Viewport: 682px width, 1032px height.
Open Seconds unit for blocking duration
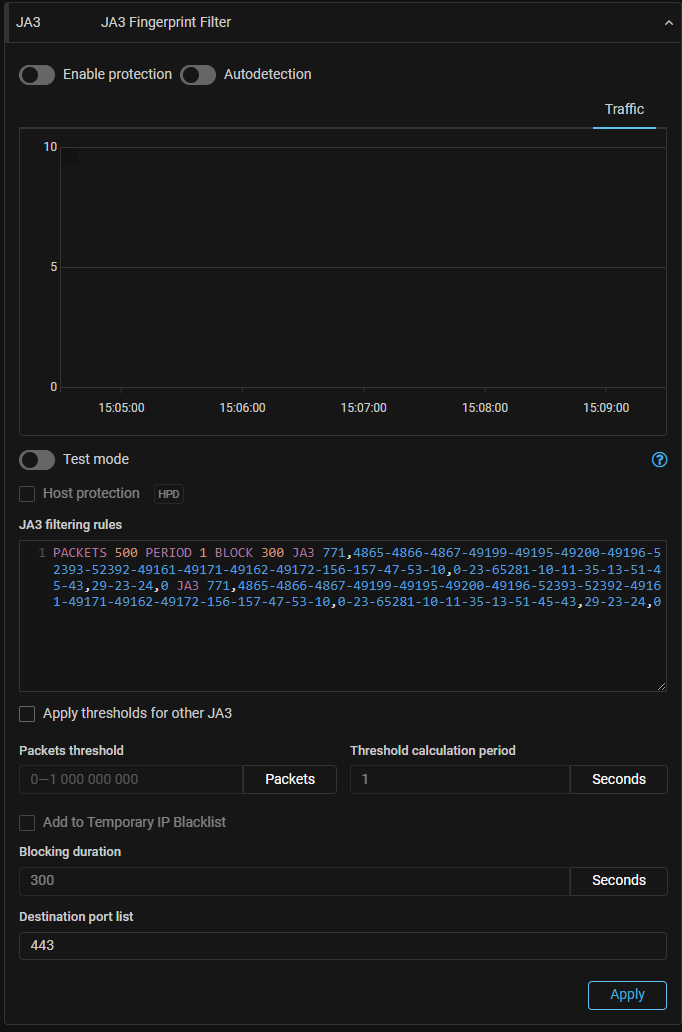tap(618, 881)
